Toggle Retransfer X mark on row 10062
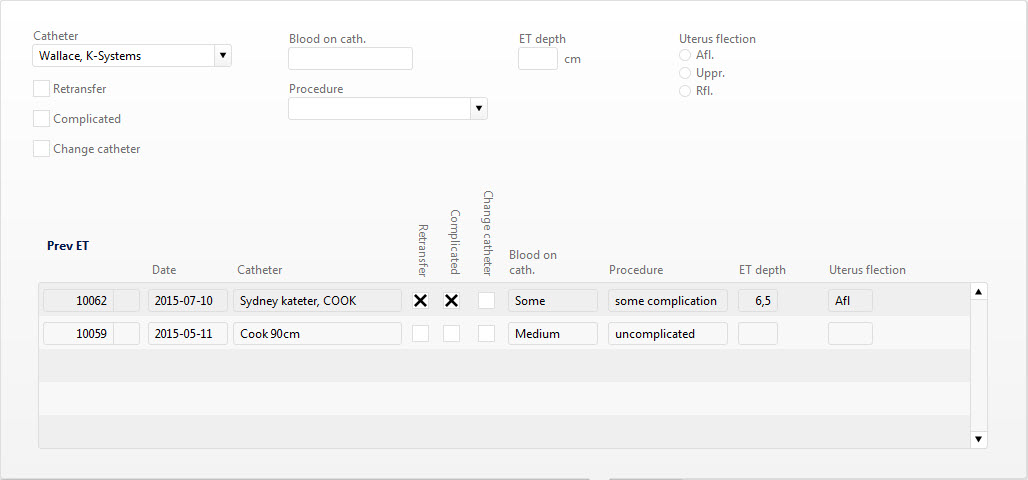This screenshot has height=480, width=1028. [x=420, y=301]
